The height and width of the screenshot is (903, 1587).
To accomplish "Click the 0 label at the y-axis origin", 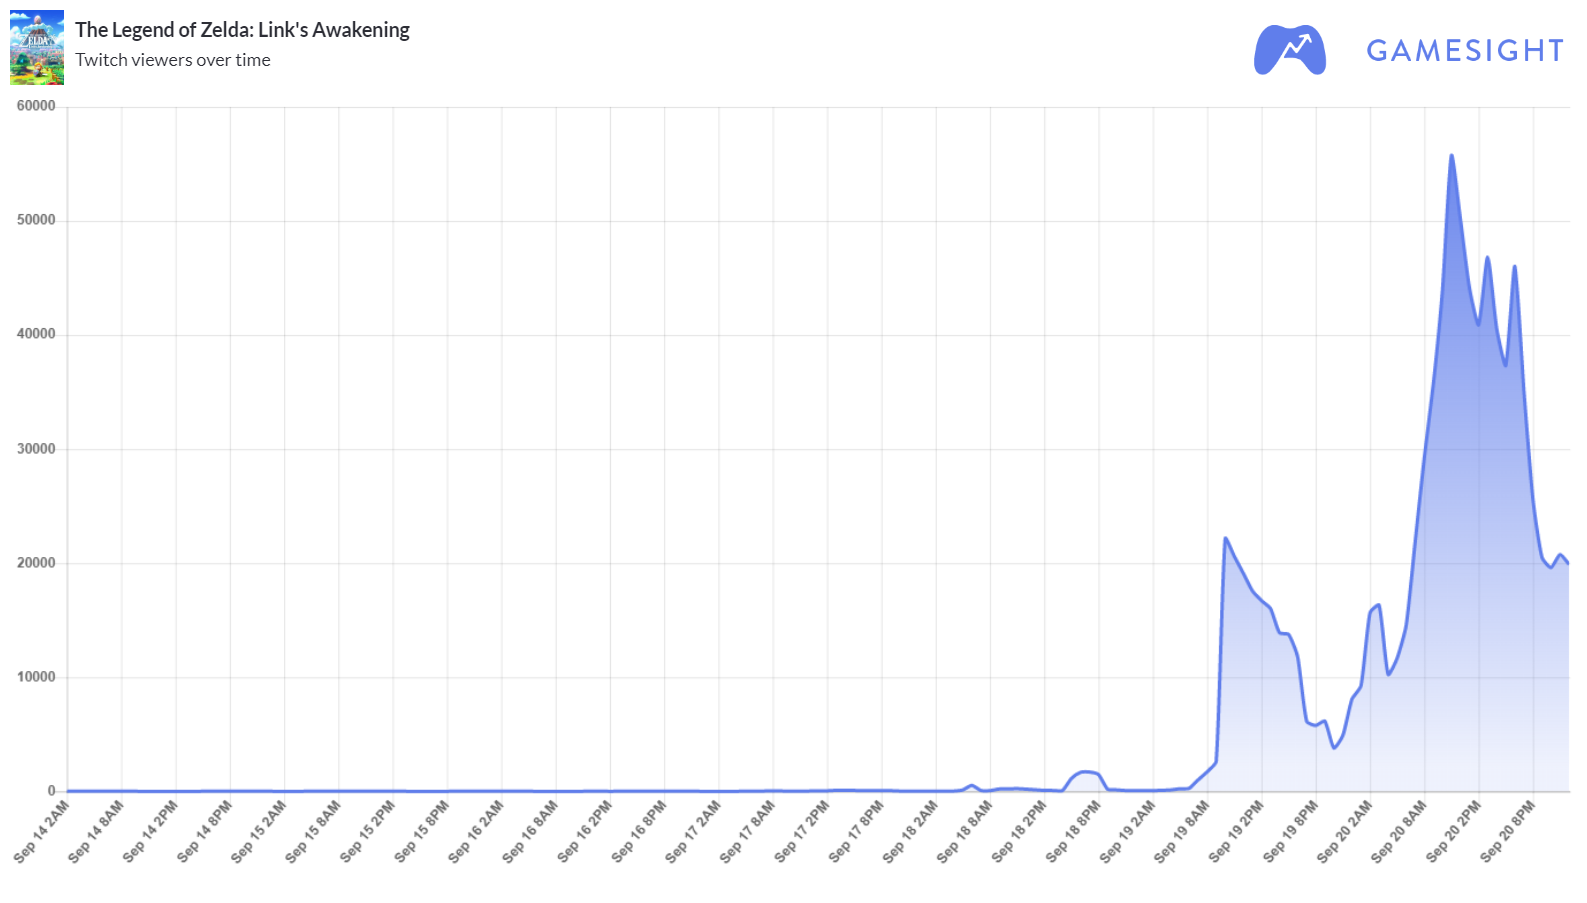I will [x=52, y=791].
